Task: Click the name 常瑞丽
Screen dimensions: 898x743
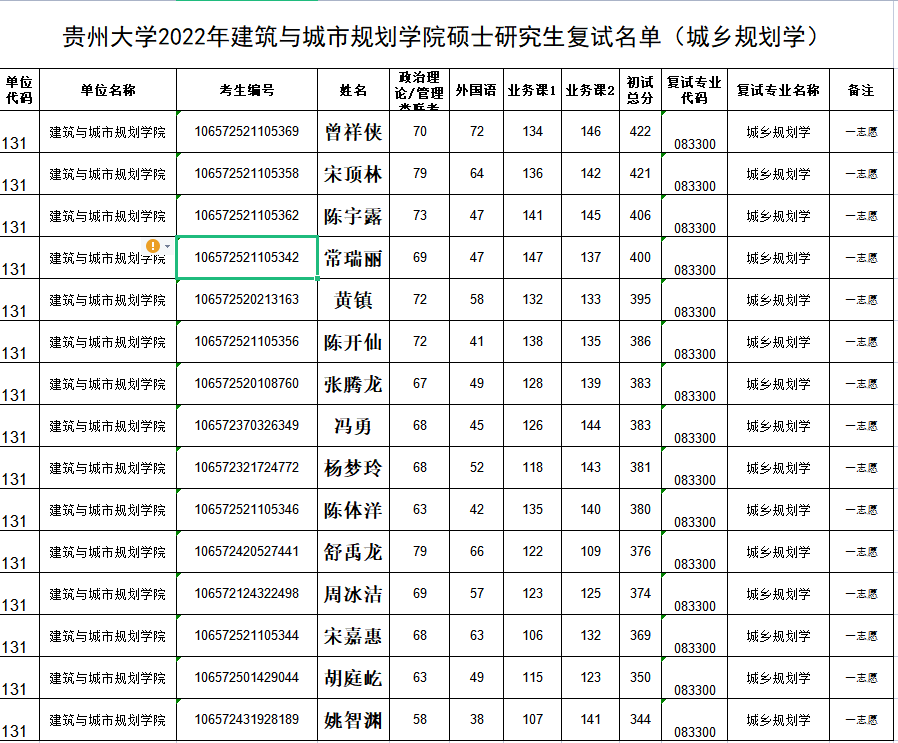Action: click(x=353, y=258)
